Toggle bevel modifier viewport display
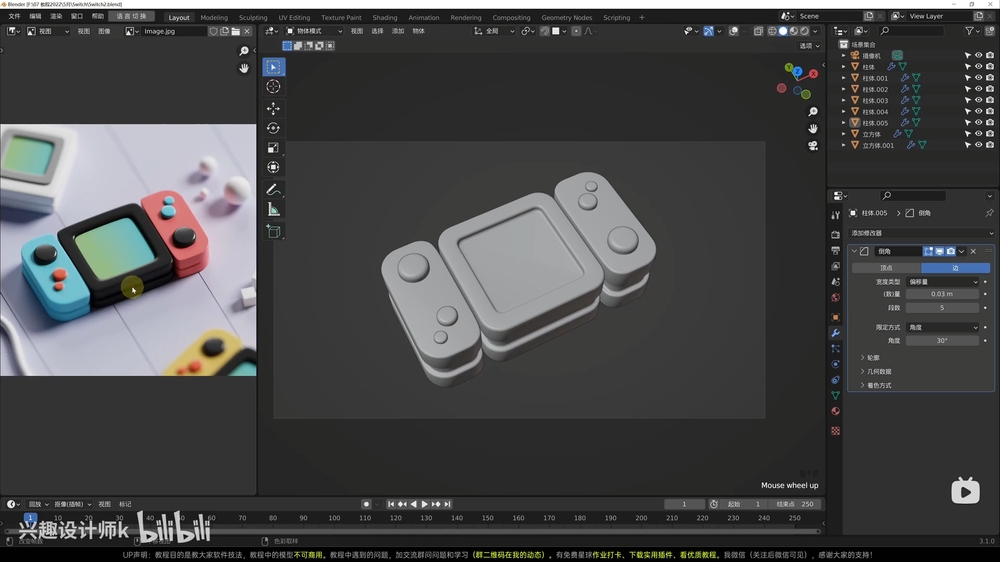The width and height of the screenshot is (1000, 562). click(x=939, y=251)
